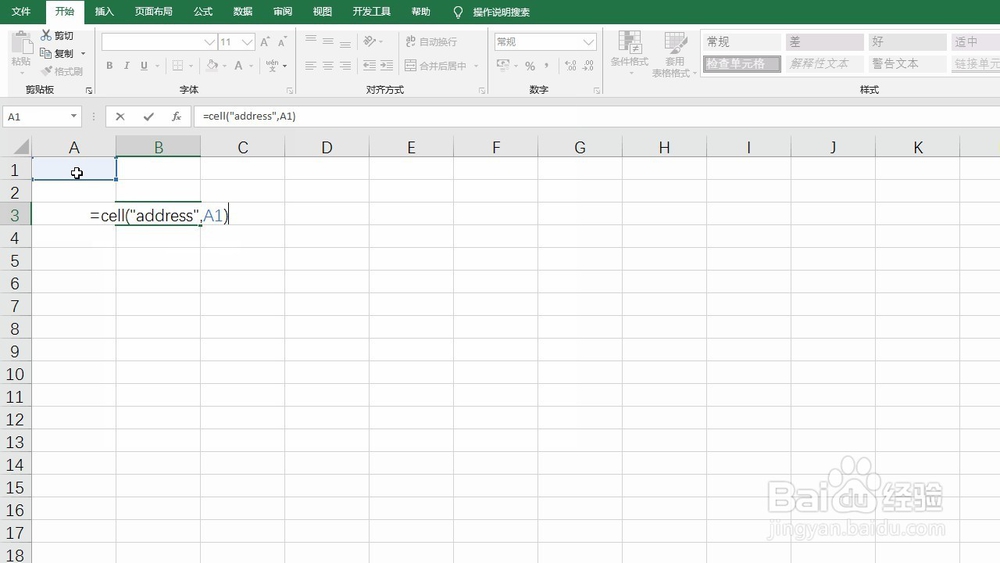
Task: Decrease font size with the small A icon
Action: point(282,41)
